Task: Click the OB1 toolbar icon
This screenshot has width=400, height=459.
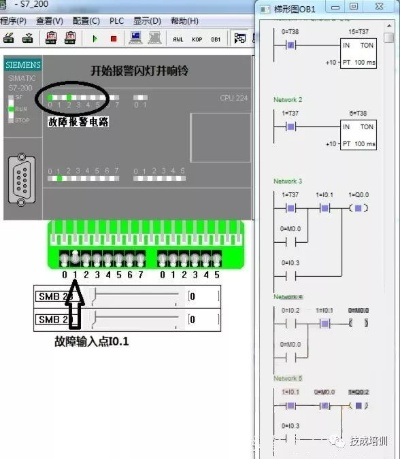Action: click(216, 39)
